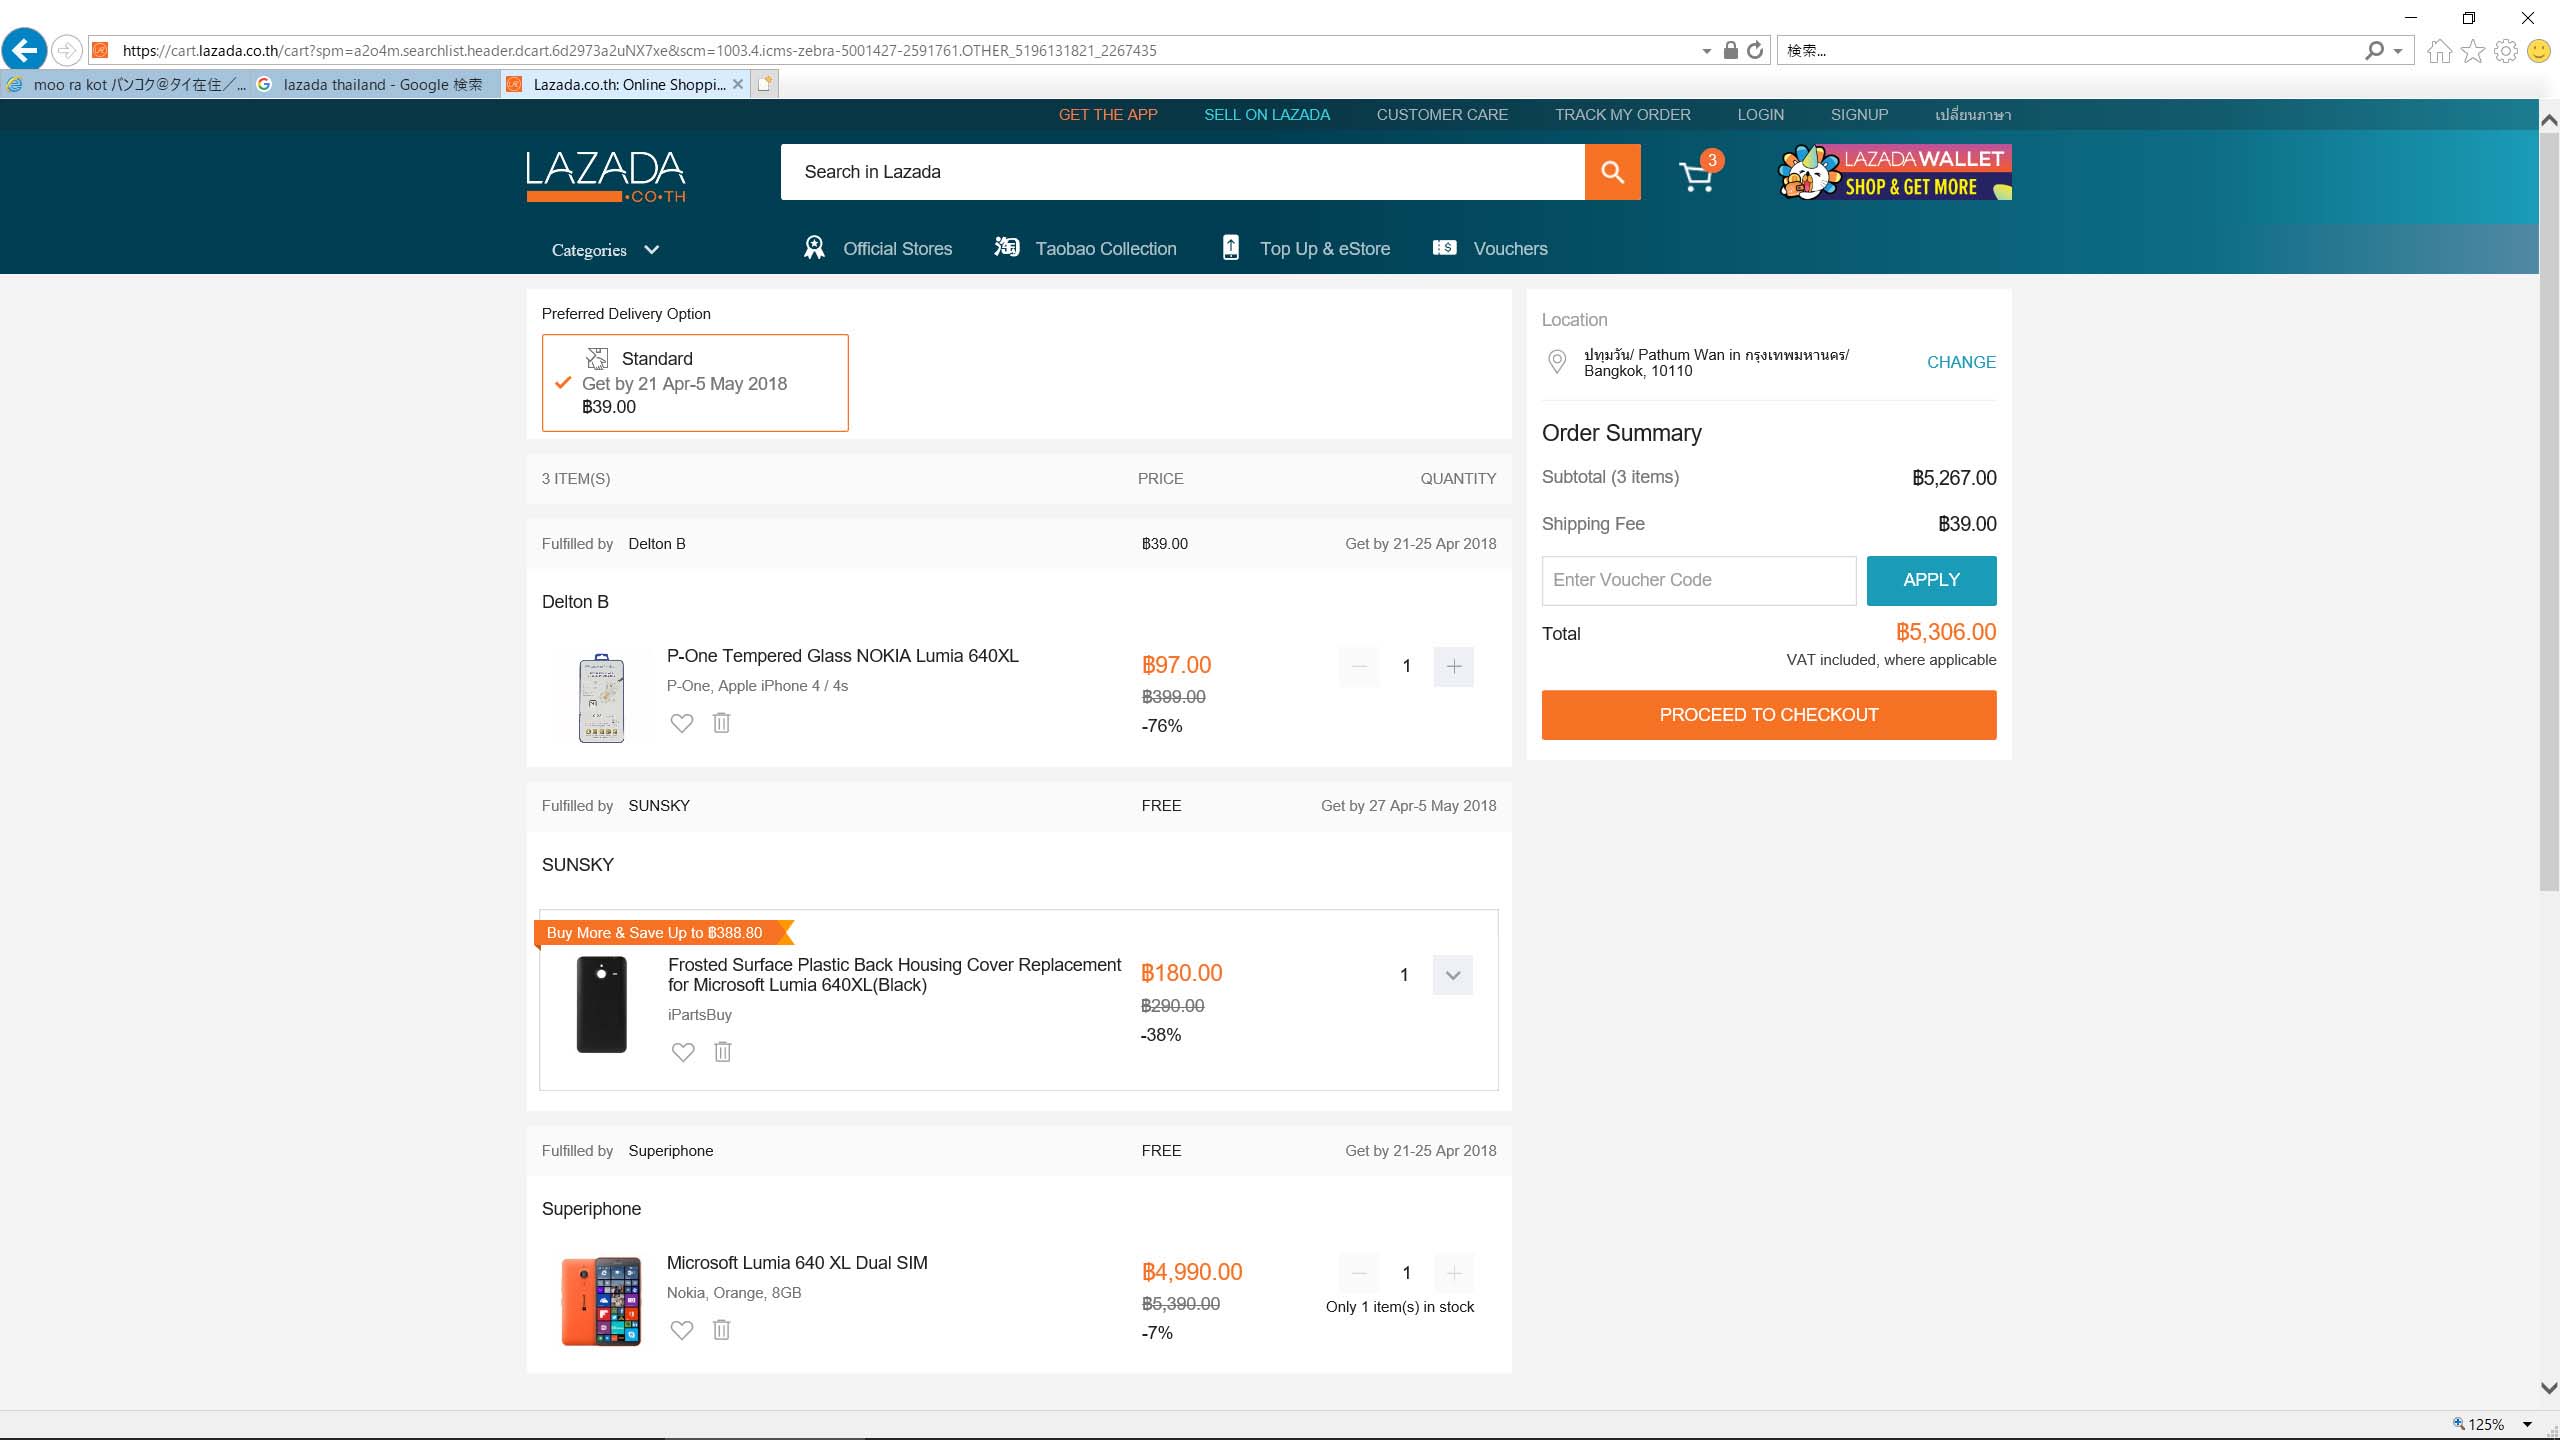Expand the Categories dropdown
This screenshot has height=1440, width=2560.
click(605, 250)
